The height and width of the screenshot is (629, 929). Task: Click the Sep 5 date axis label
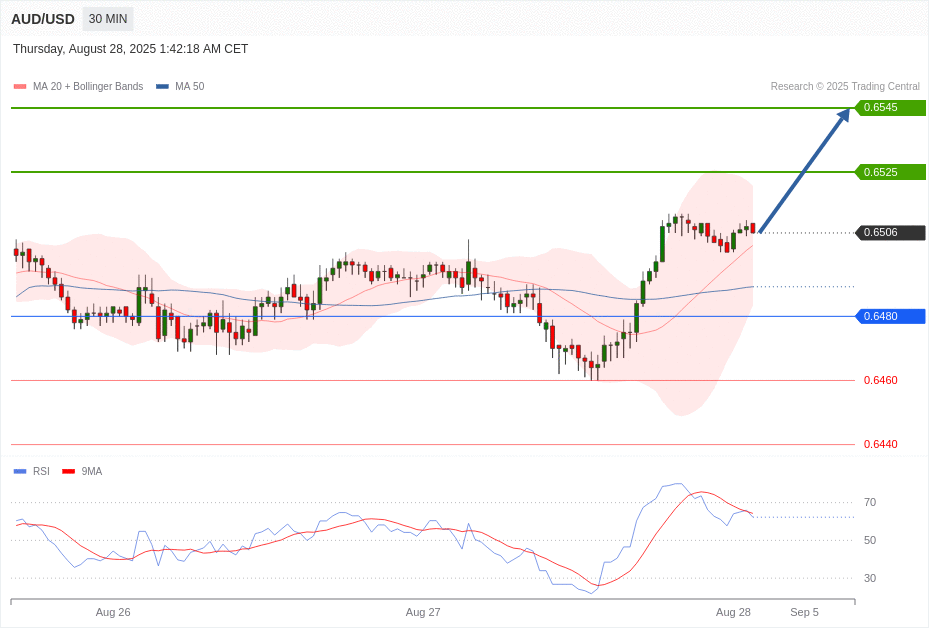pyautogui.click(x=805, y=612)
